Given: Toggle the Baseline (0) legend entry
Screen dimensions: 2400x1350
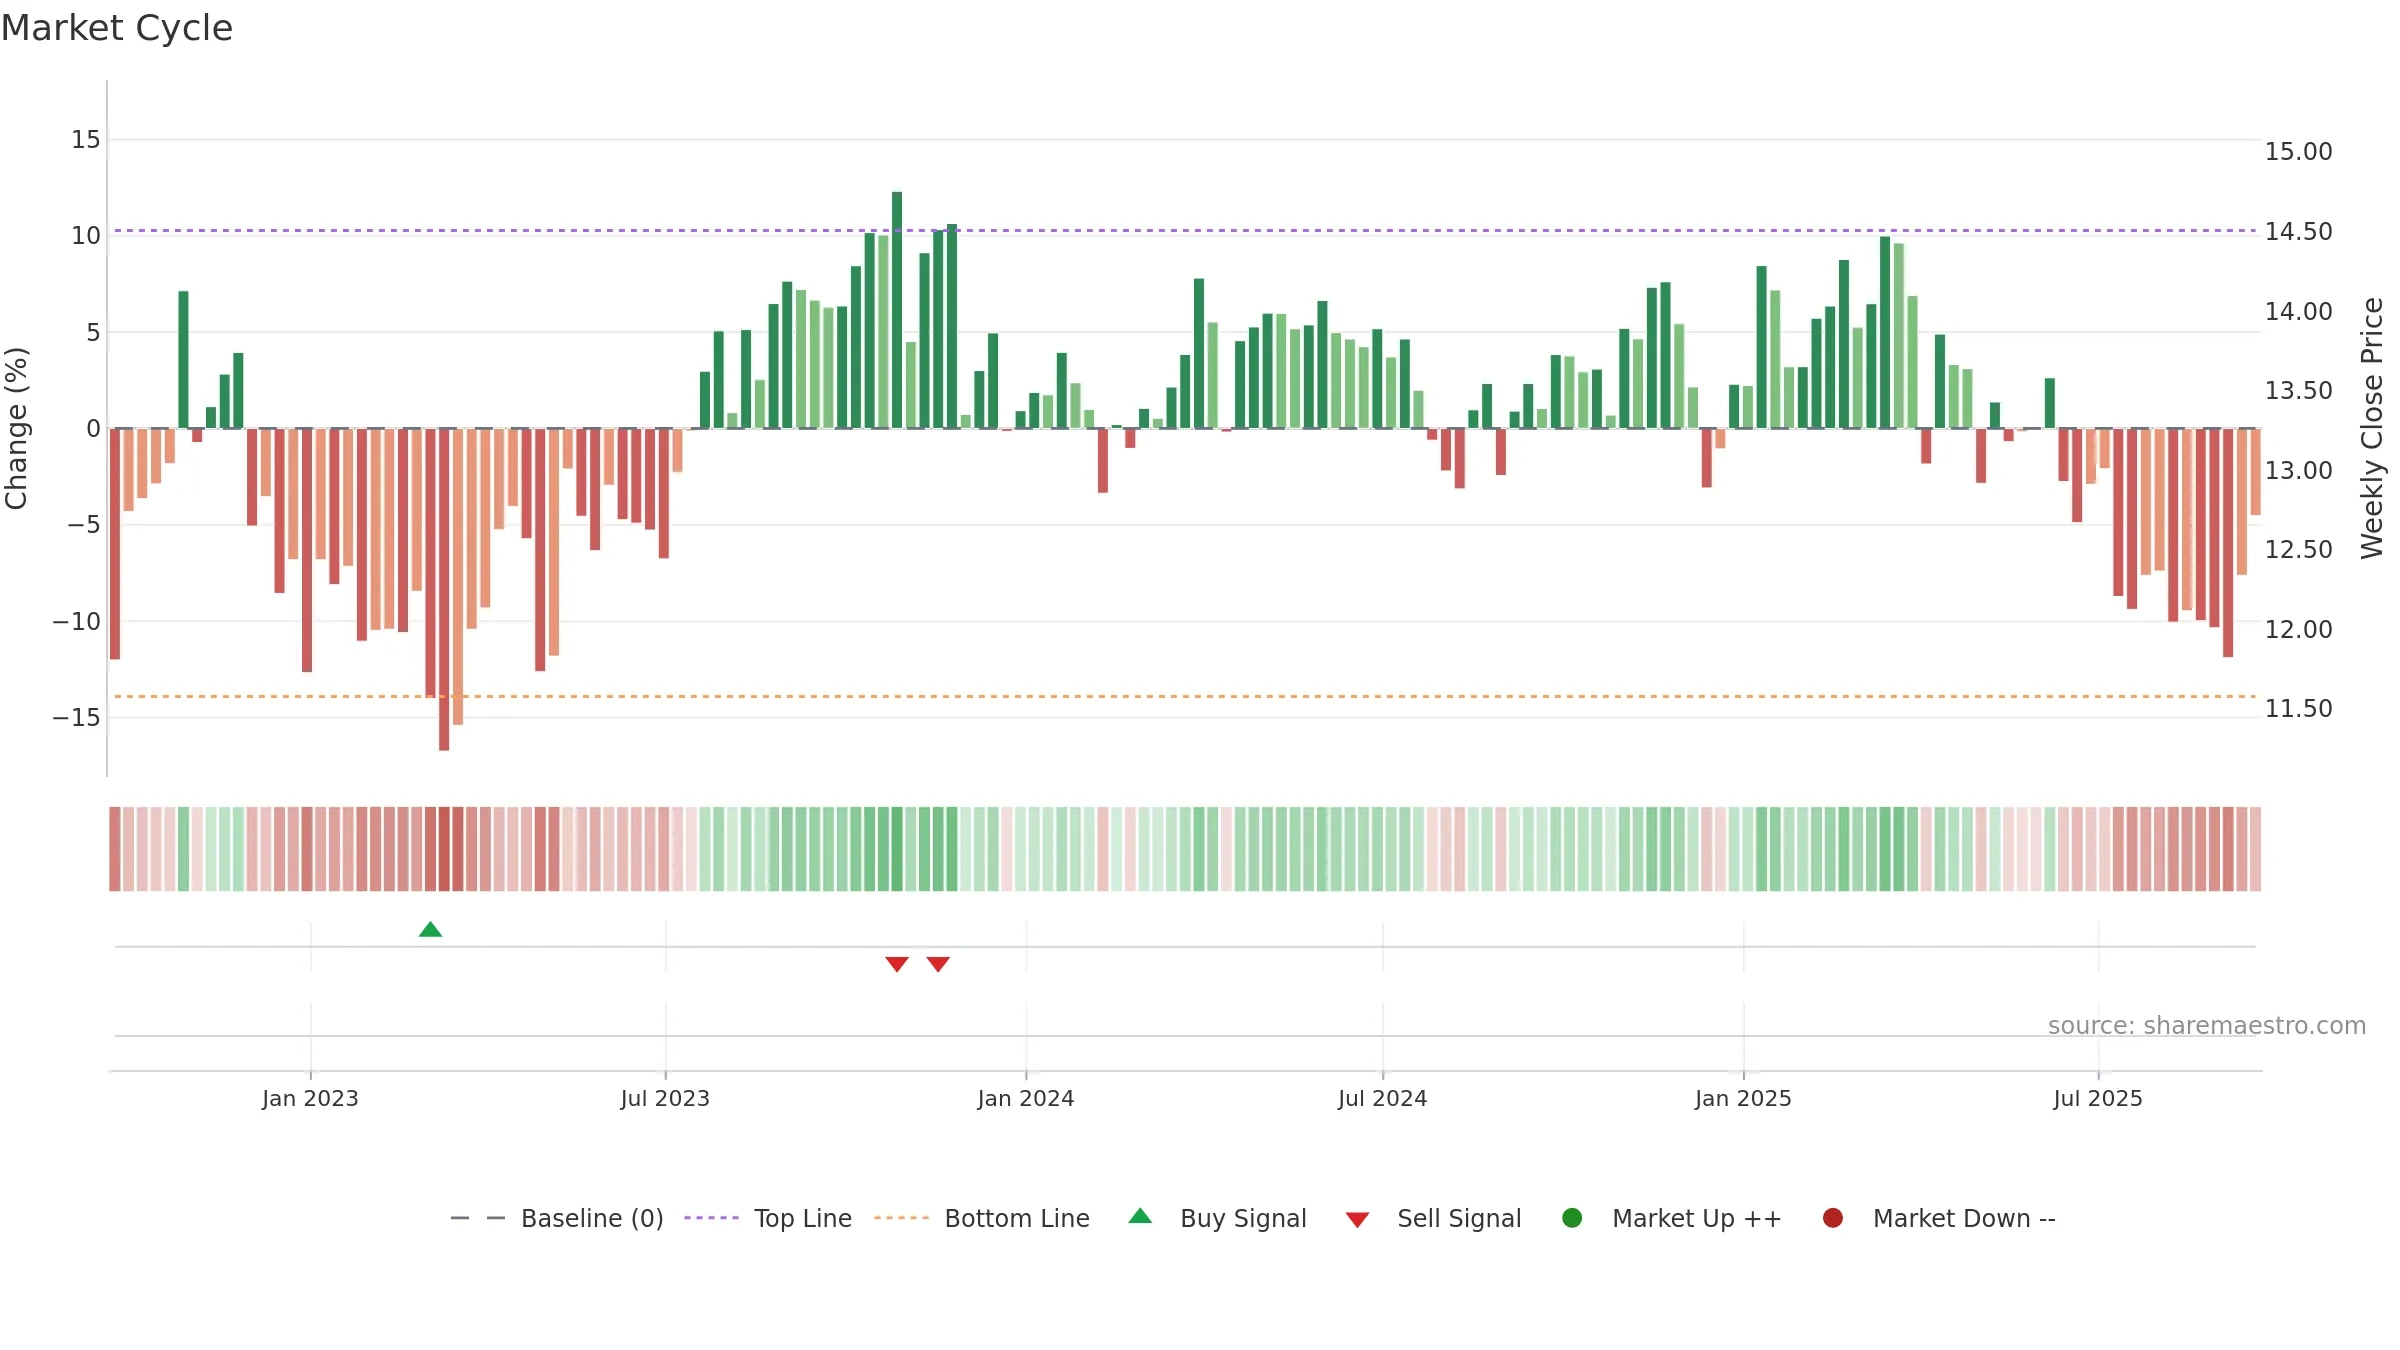Looking at the screenshot, I should (557, 1218).
